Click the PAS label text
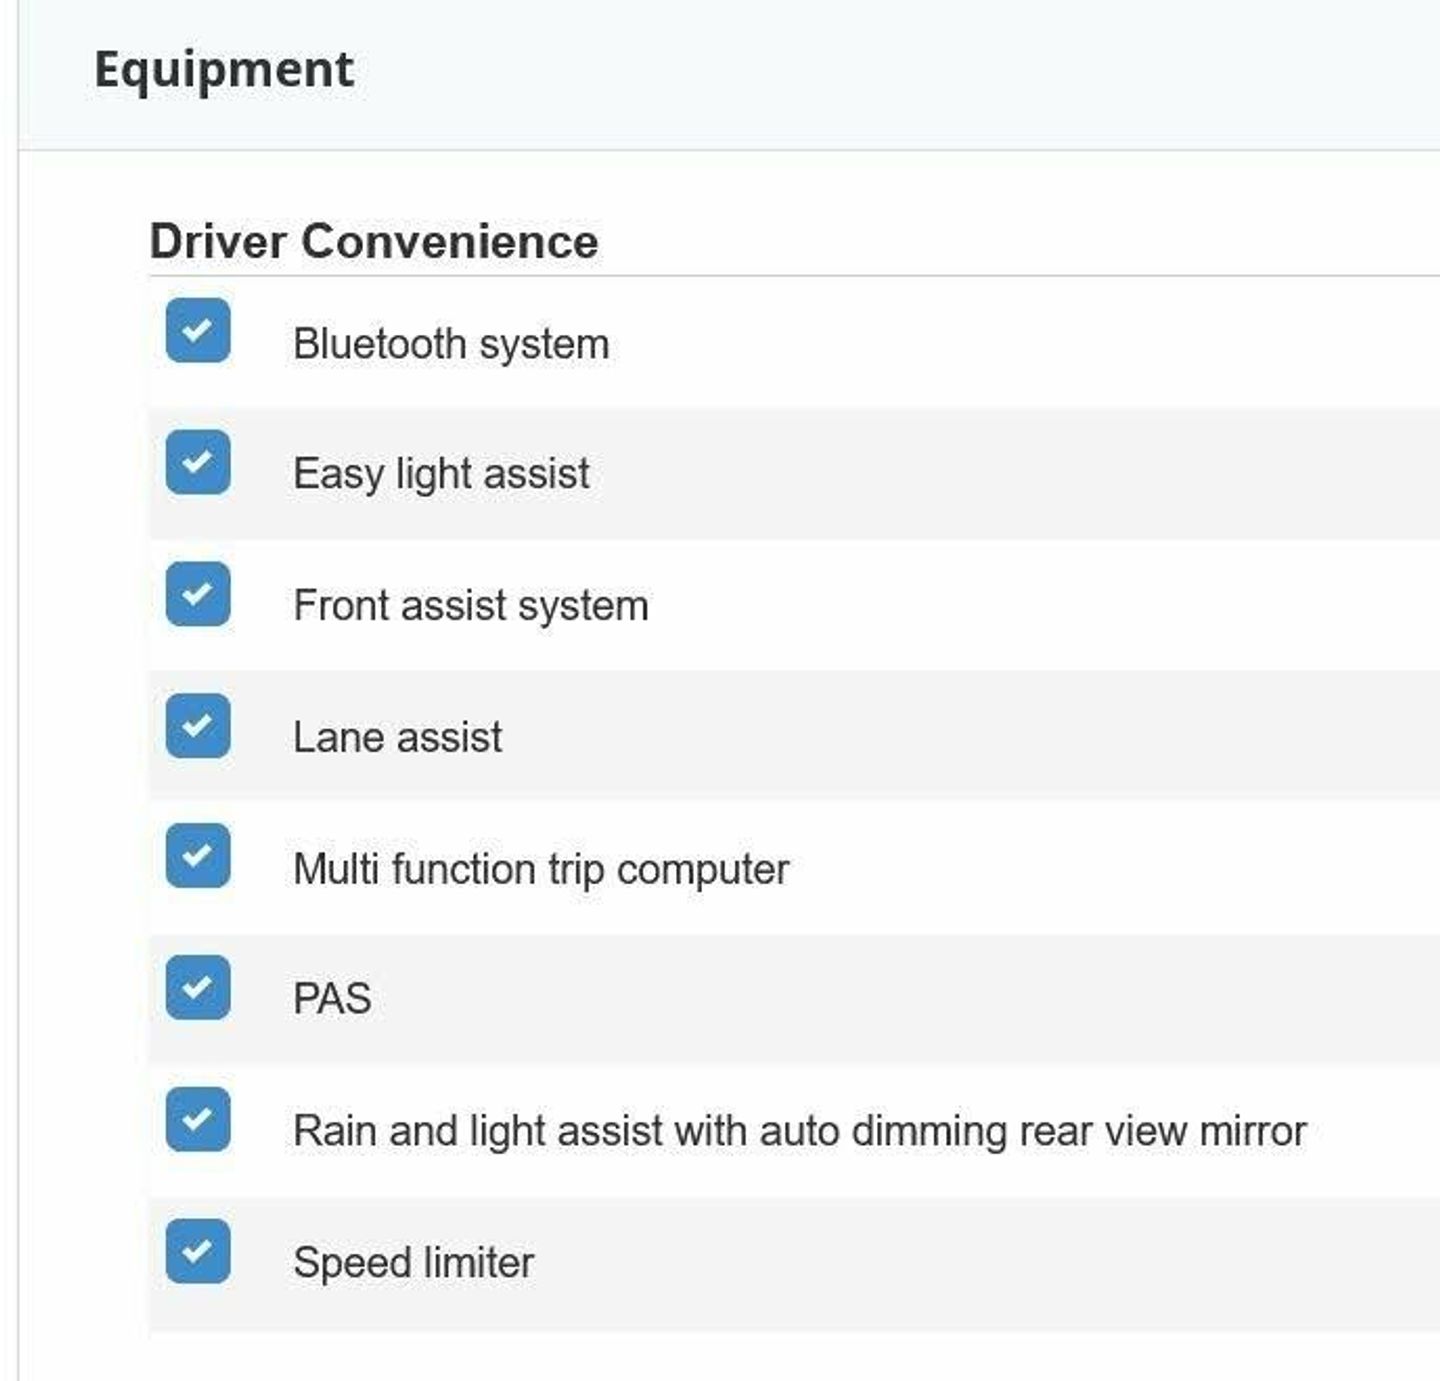Screen dimensions: 1440x1381 coord(332,999)
